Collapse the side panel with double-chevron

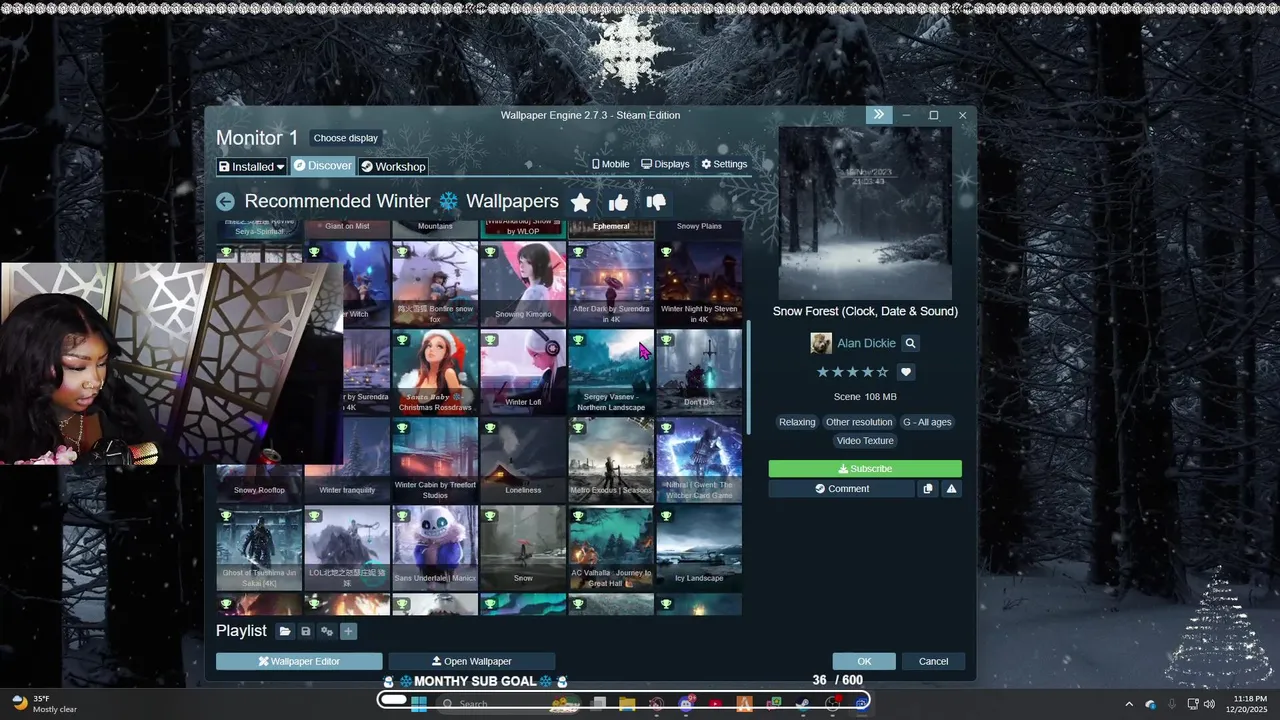878,115
